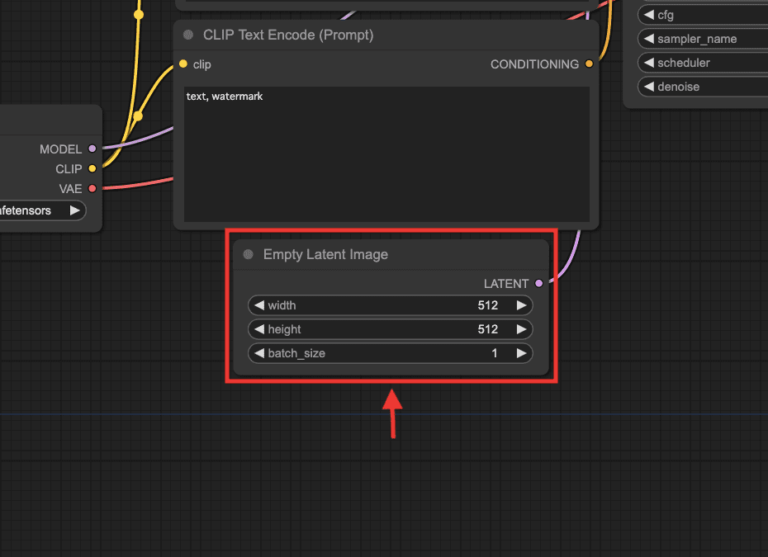Click the red VAE output connector
This screenshot has height=557, width=768.
(93, 188)
